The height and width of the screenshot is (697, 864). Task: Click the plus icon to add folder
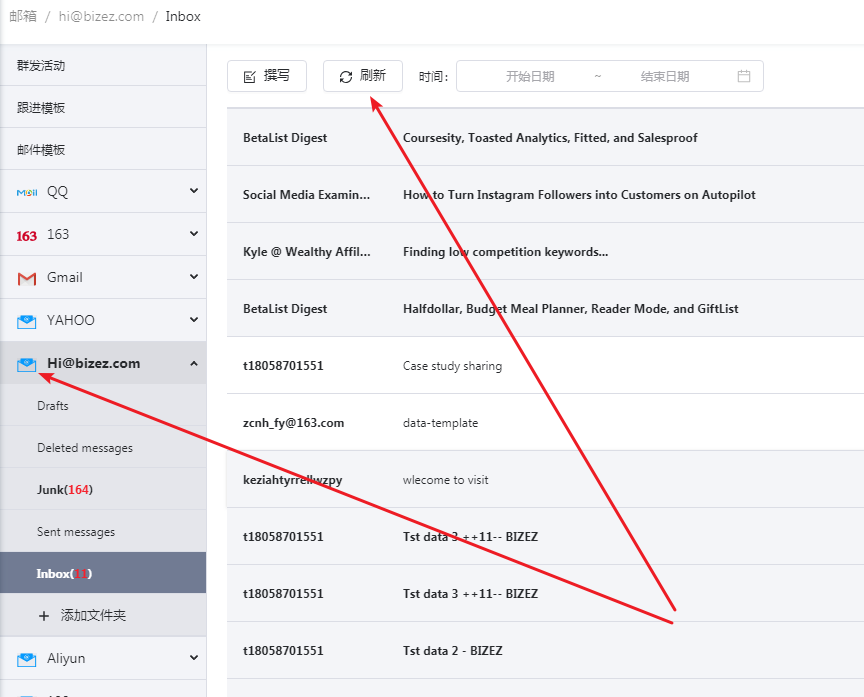pyautogui.click(x=43, y=616)
